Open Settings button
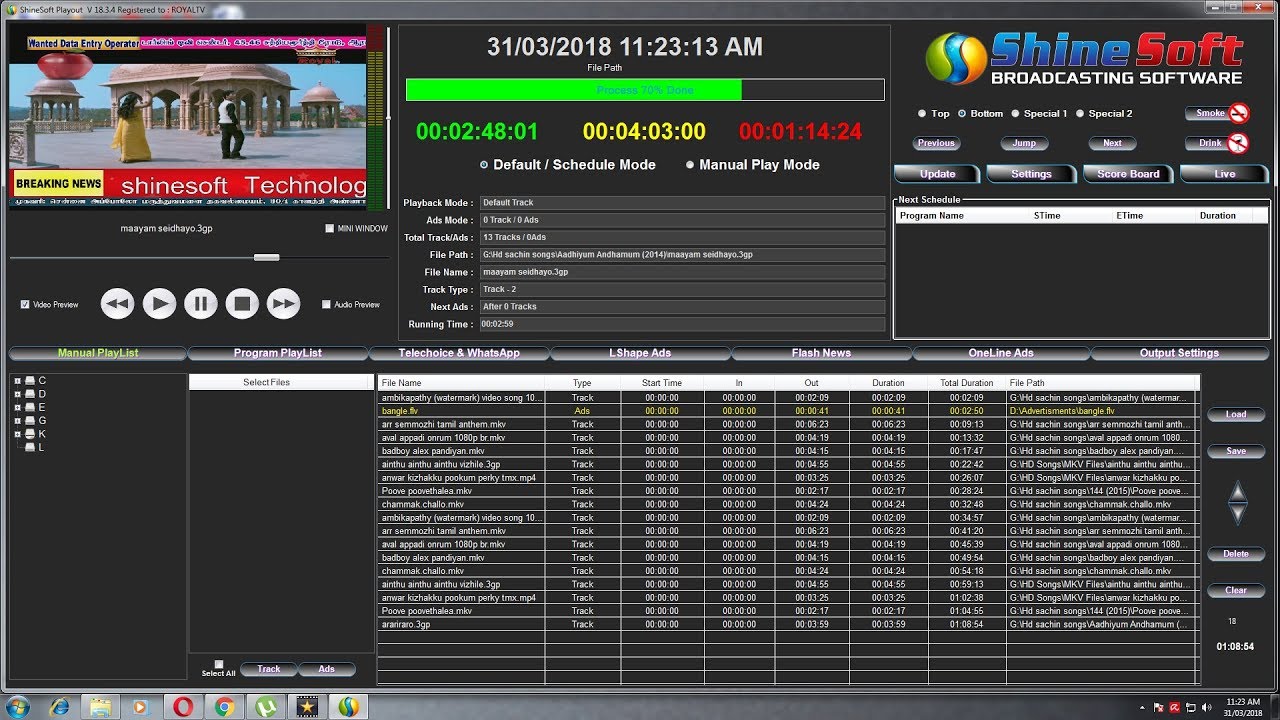The width and height of the screenshot is (1280, 720). pyautogui.click(x=1031, y=174)
